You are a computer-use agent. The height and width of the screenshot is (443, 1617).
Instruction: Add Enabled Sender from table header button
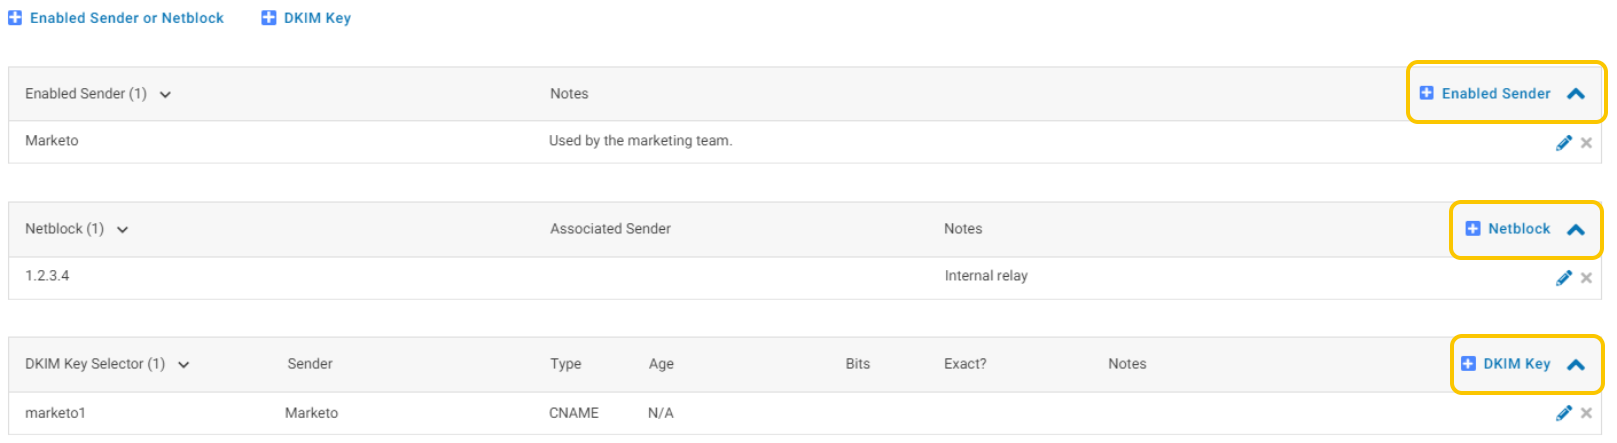[x=1485, y=93]
